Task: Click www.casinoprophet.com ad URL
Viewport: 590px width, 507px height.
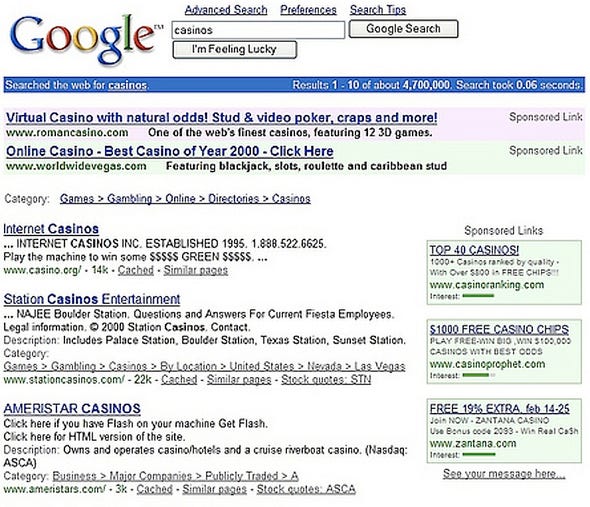Action: (487, 364)
